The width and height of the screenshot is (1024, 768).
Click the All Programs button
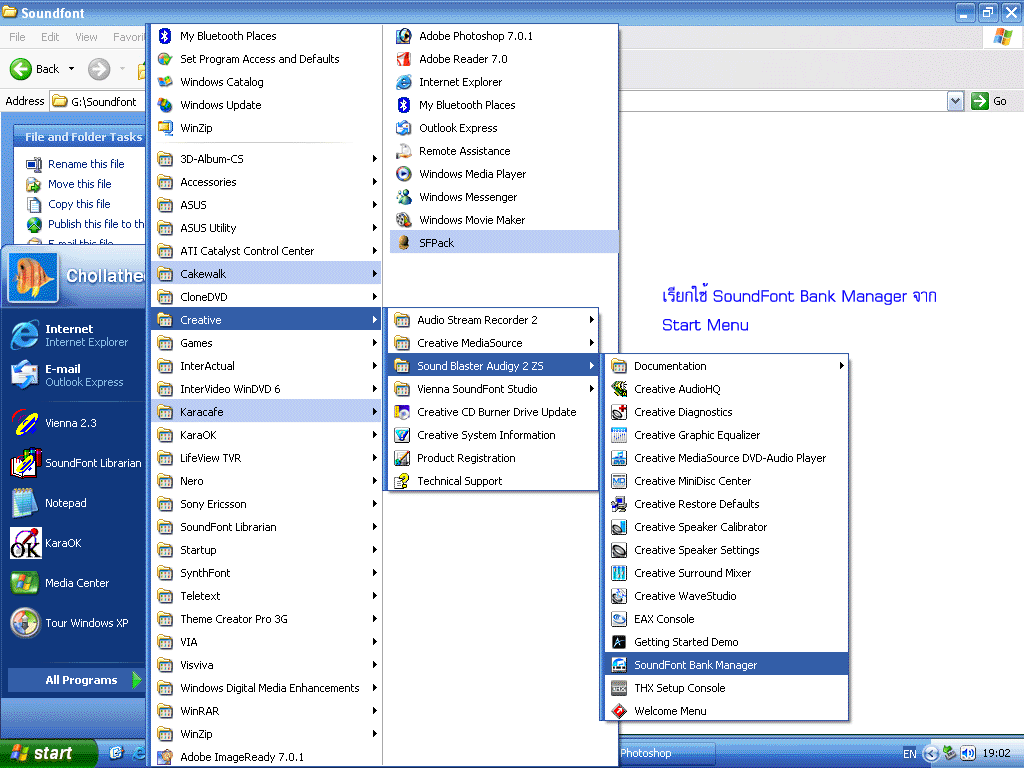click(75, 680)
